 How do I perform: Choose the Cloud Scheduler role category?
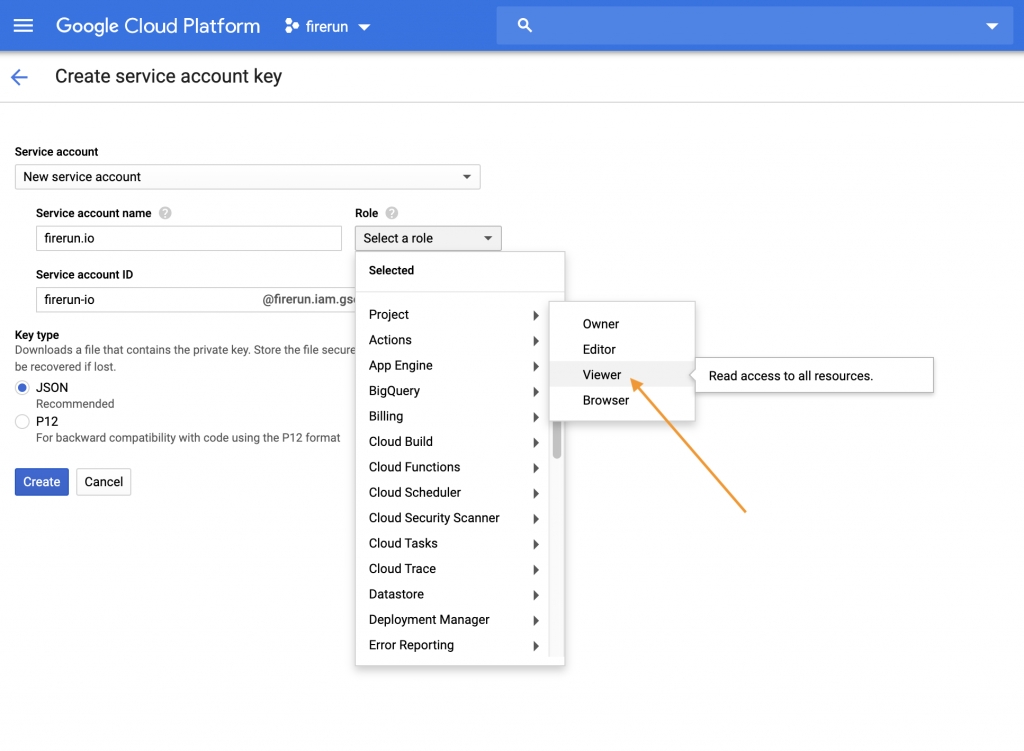453,493
